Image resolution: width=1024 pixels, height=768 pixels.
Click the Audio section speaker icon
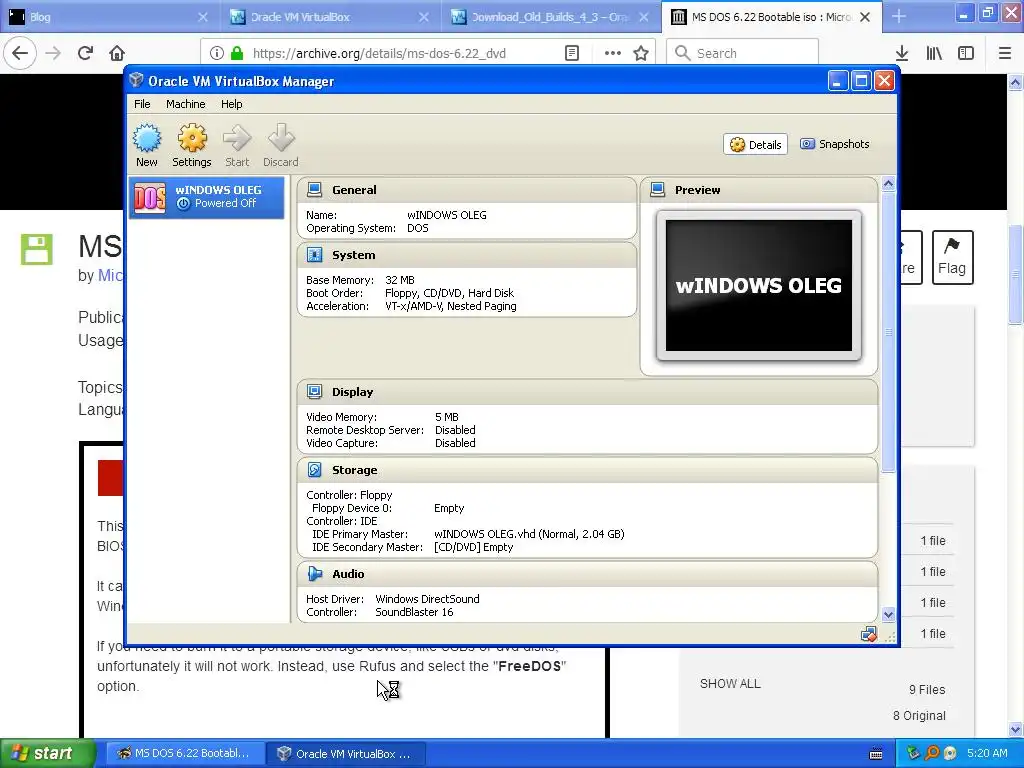coord(315,574)
